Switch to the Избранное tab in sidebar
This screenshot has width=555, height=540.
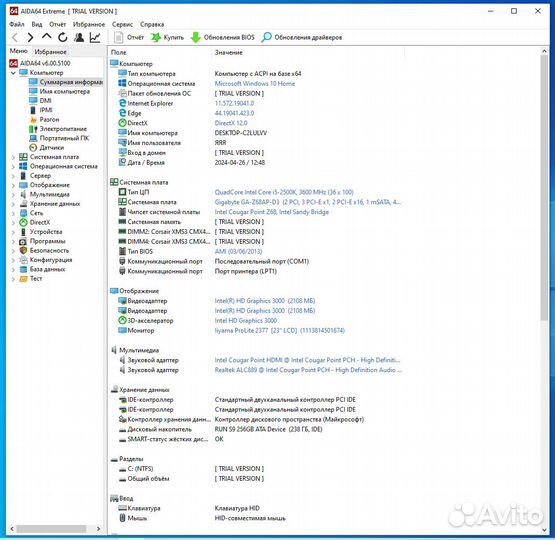click(51, 52)
